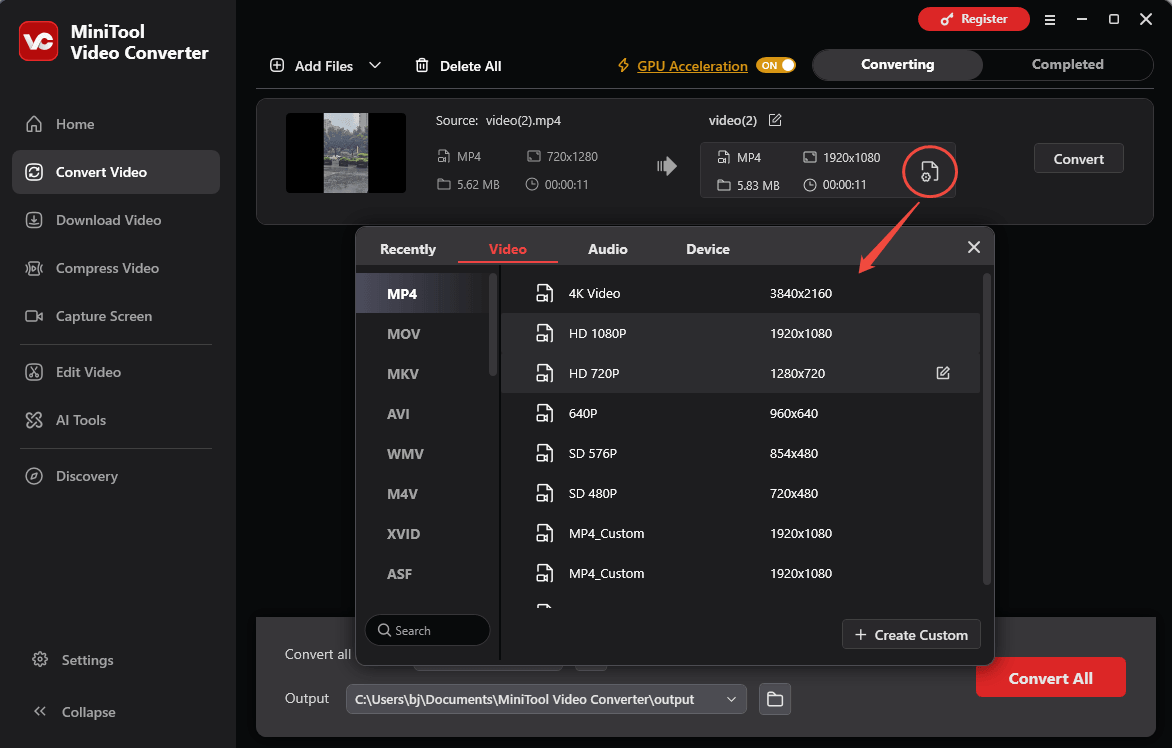Click the format list scrollbar
The height and width of the screenshot is (748, 1172).
493,326
